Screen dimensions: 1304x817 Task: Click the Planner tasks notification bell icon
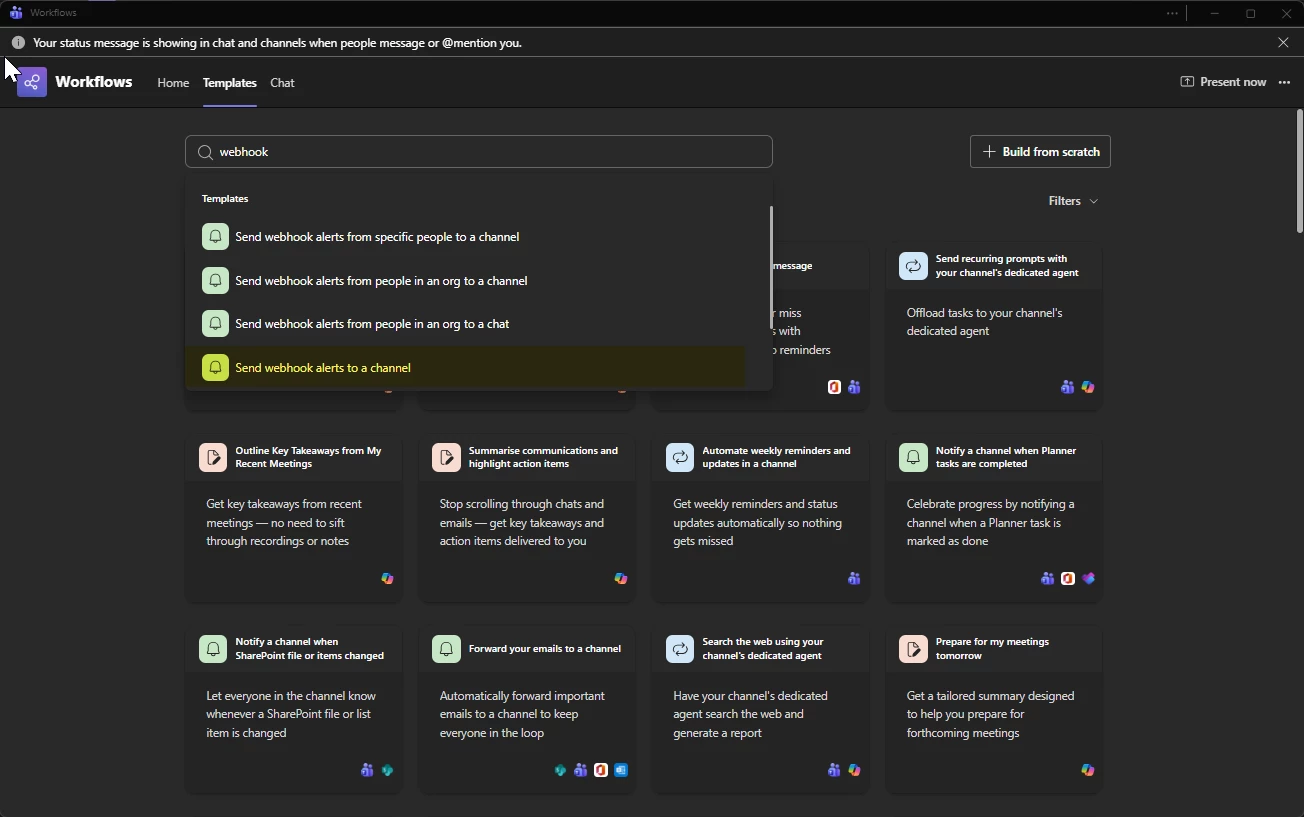913,457
